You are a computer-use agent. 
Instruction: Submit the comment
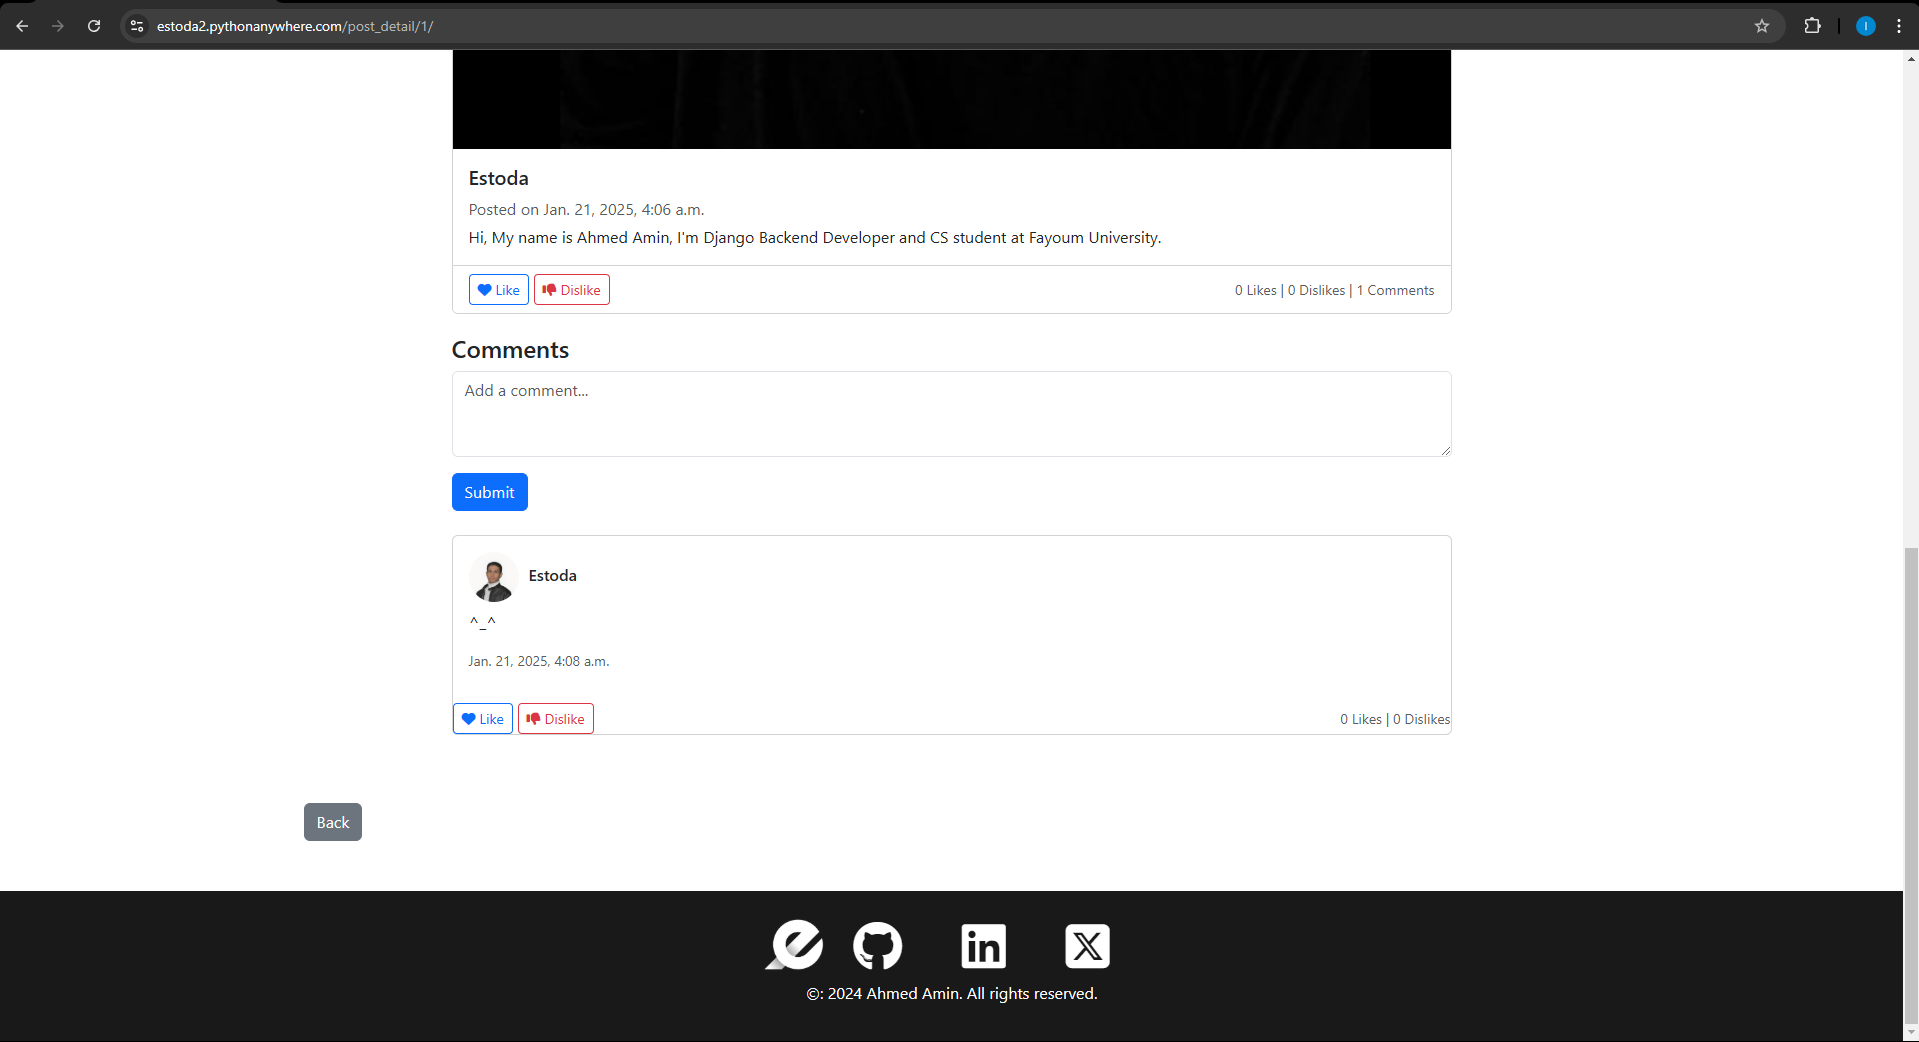(489, 492)
